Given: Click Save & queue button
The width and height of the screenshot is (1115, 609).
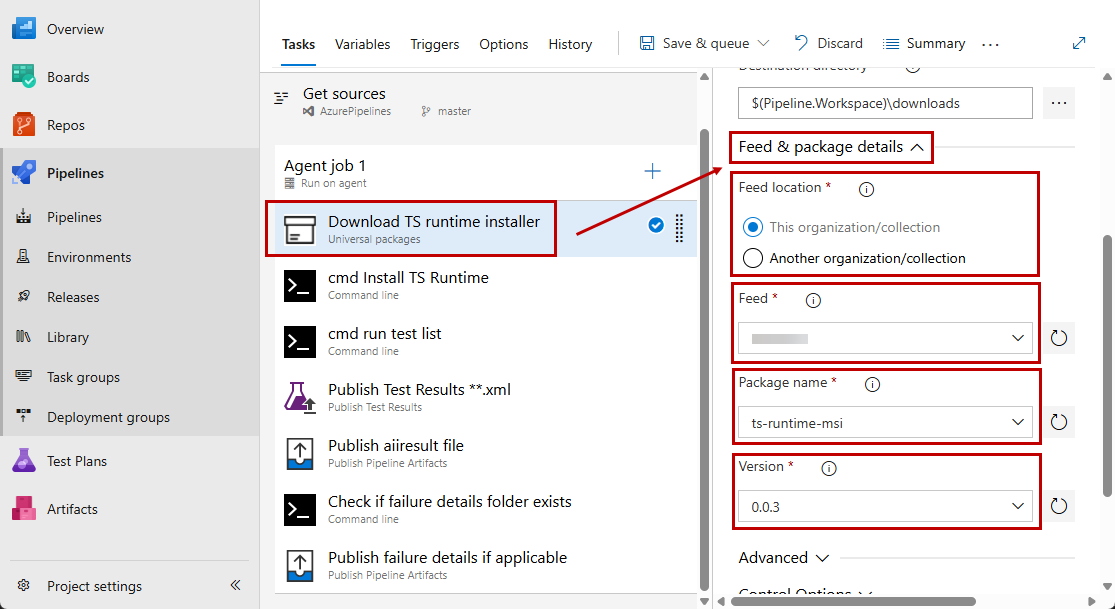Looking at the screenshot, I should coord(694,43).
